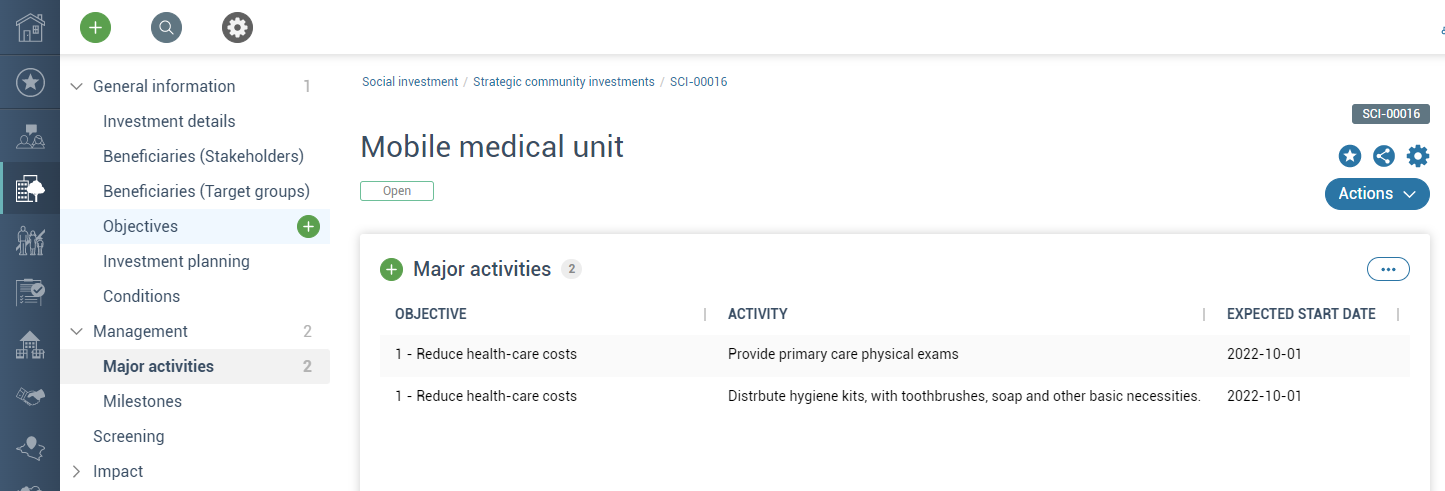Click the home building icon in sidebar

pos(30,28)
